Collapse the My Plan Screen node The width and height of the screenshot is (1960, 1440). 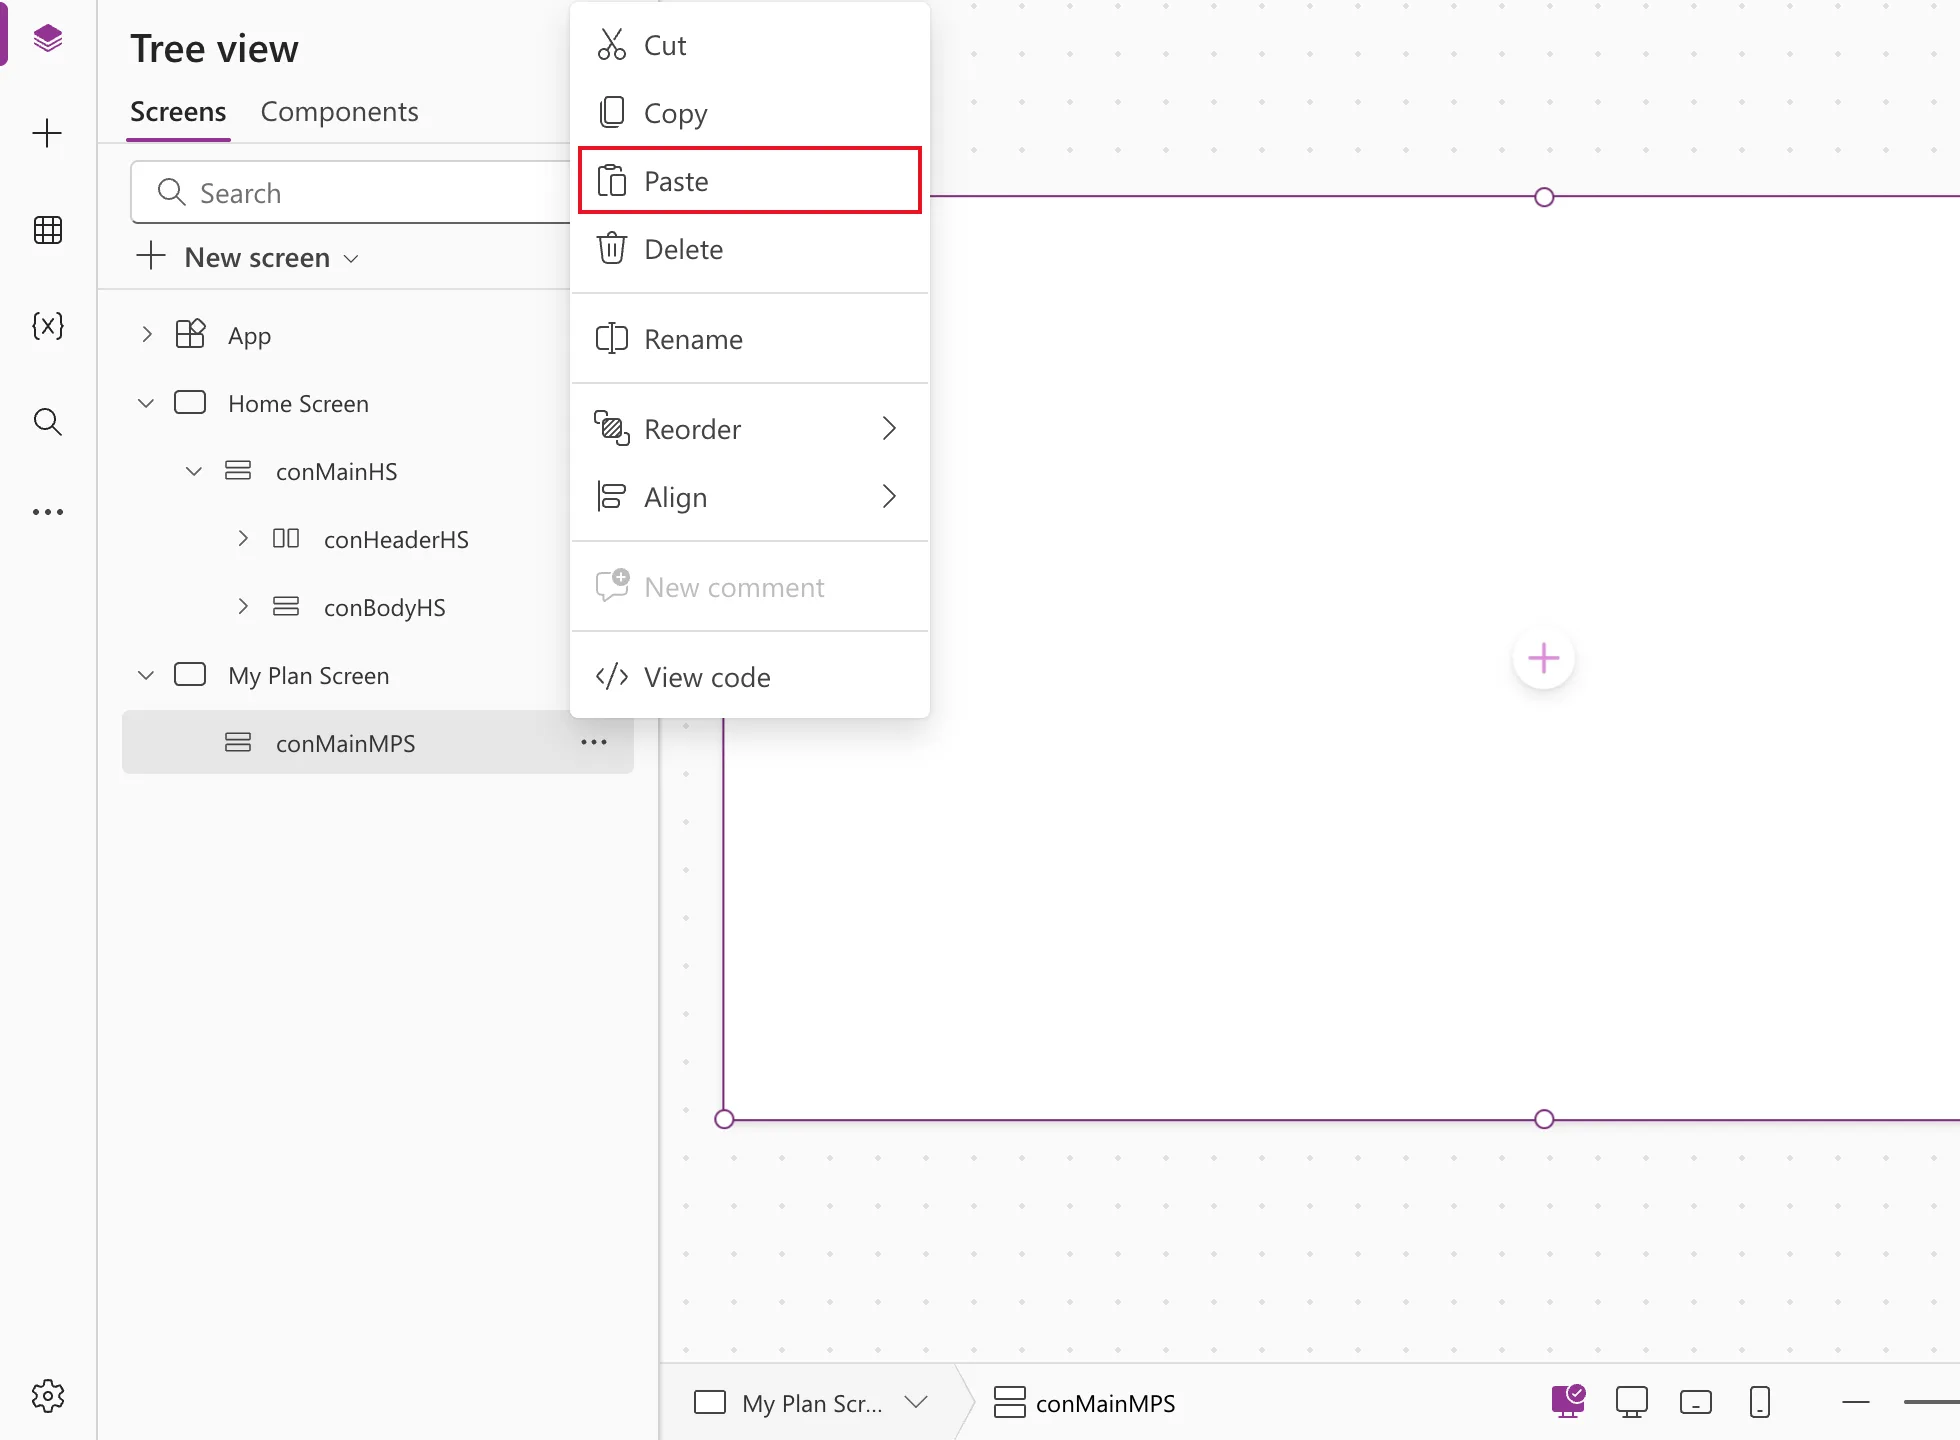click(146, 675)
